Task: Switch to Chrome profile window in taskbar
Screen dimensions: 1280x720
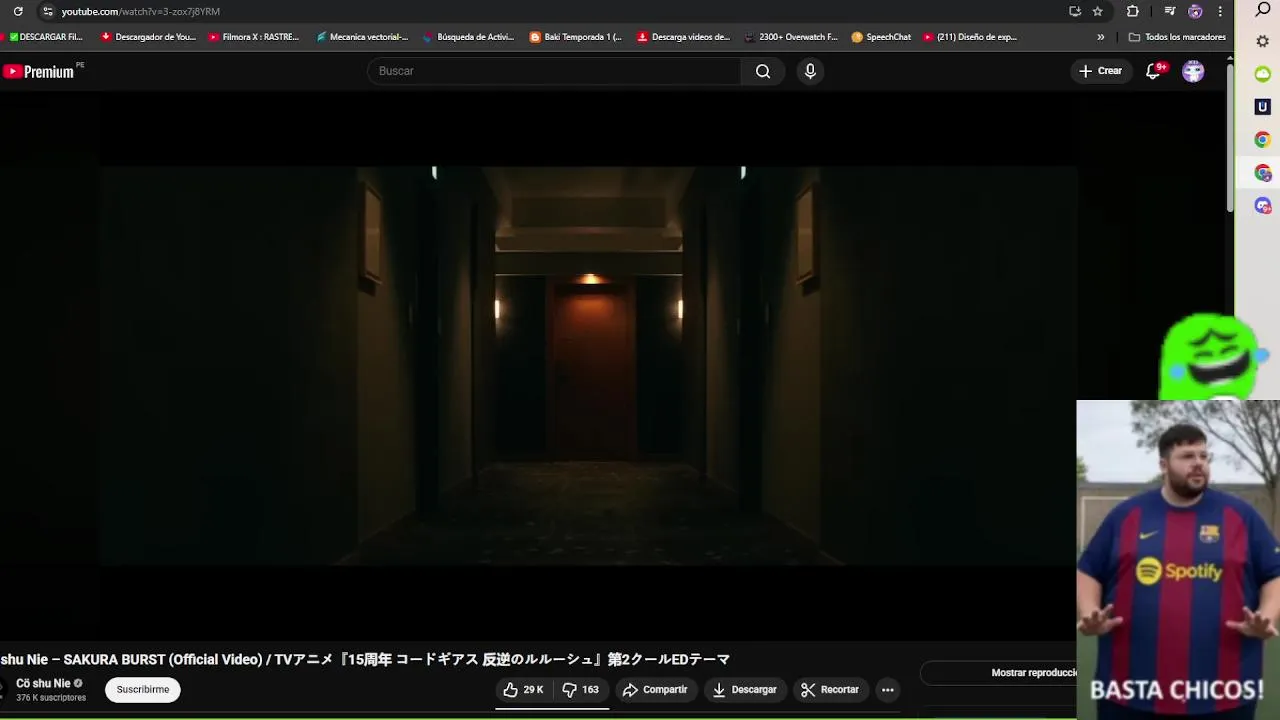Action: [1263, 173]
